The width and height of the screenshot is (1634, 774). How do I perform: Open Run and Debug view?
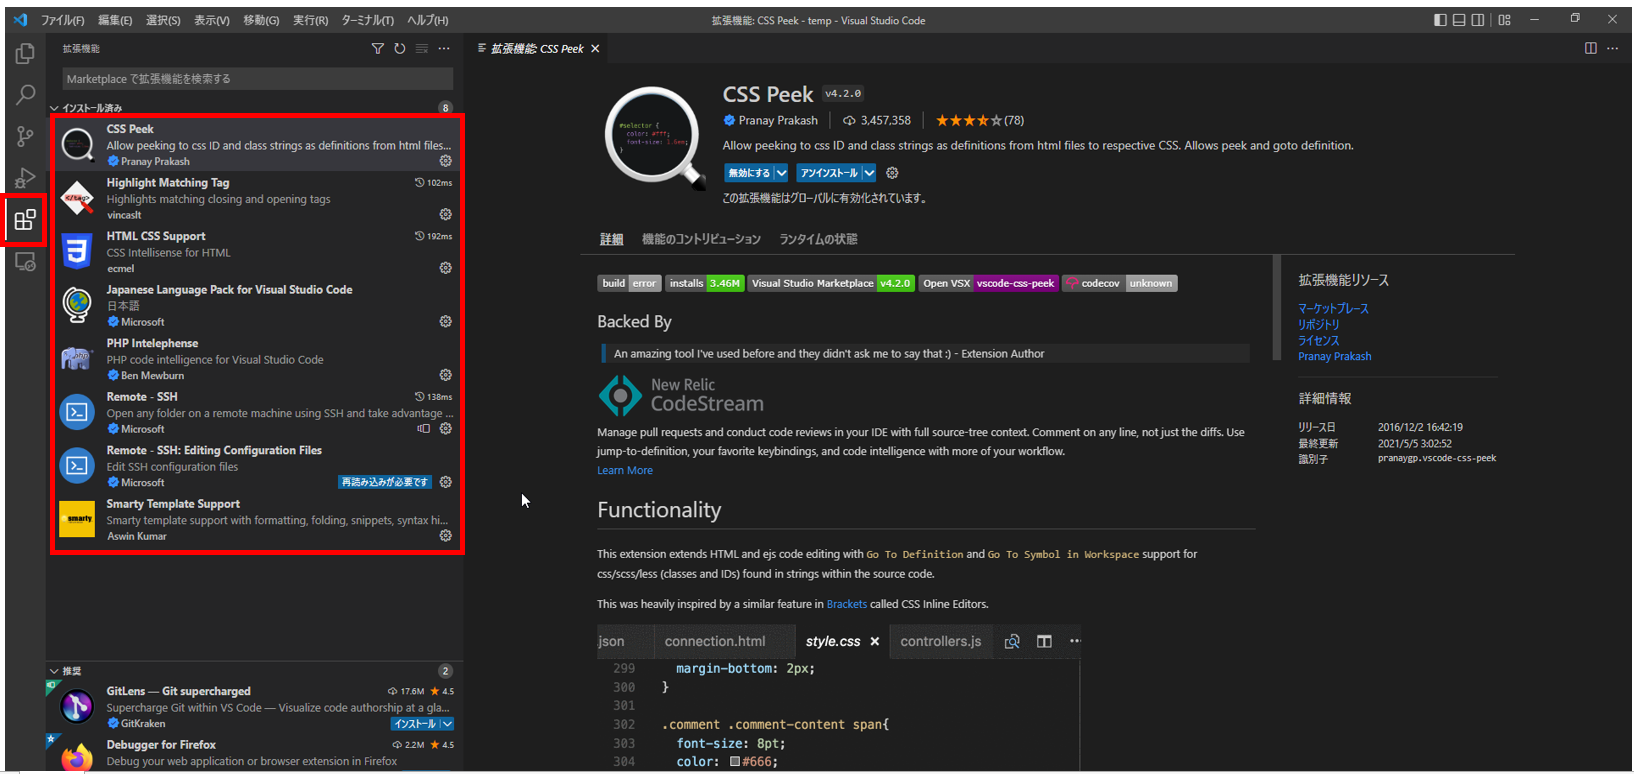click(x=25, y=179)
